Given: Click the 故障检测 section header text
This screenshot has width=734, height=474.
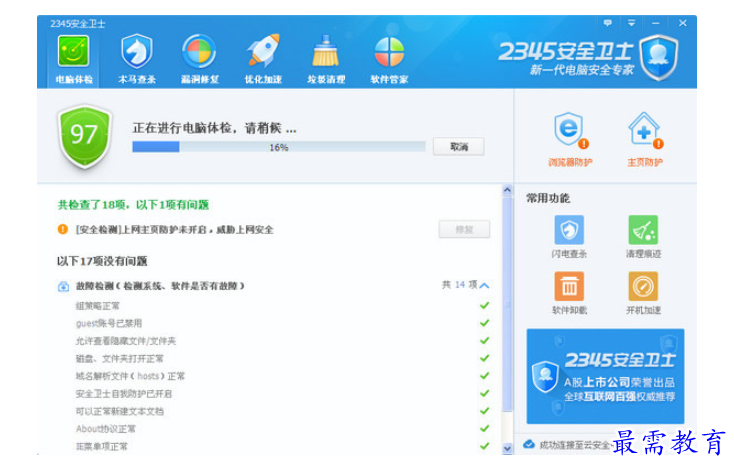Looking at the screenshot, I should coord(160,286).
